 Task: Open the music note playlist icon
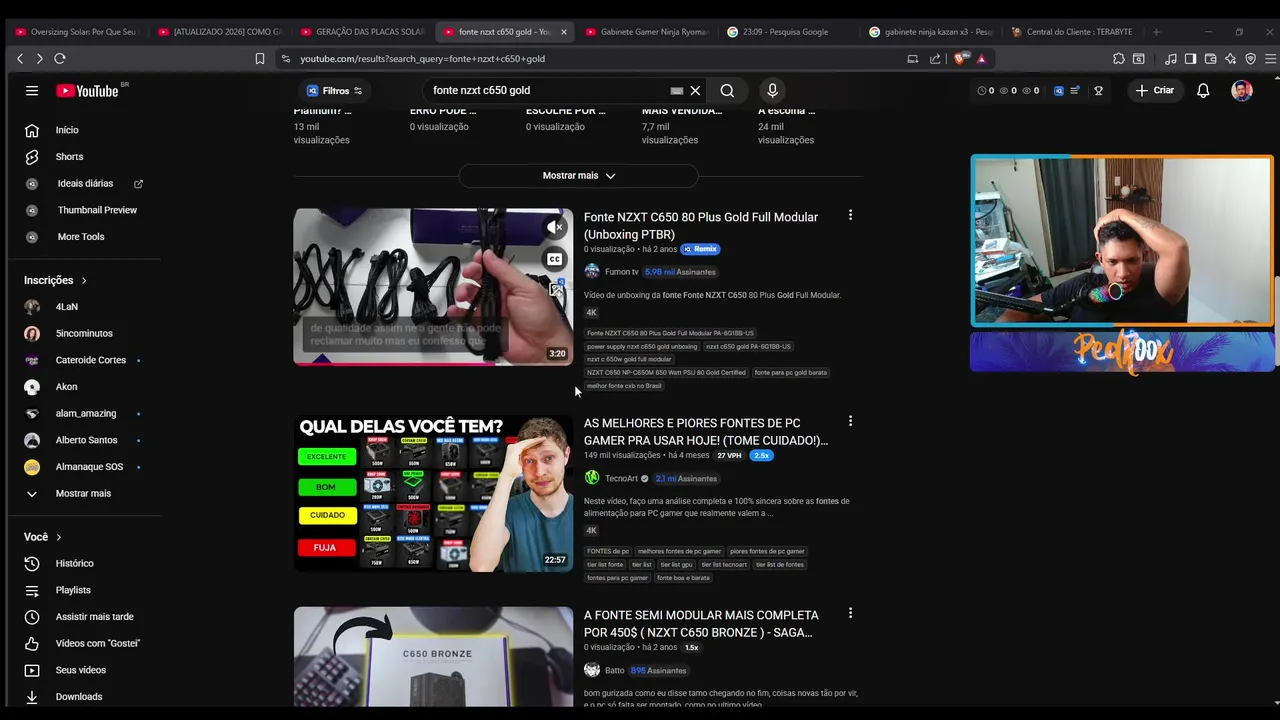tap(1170, 59)
